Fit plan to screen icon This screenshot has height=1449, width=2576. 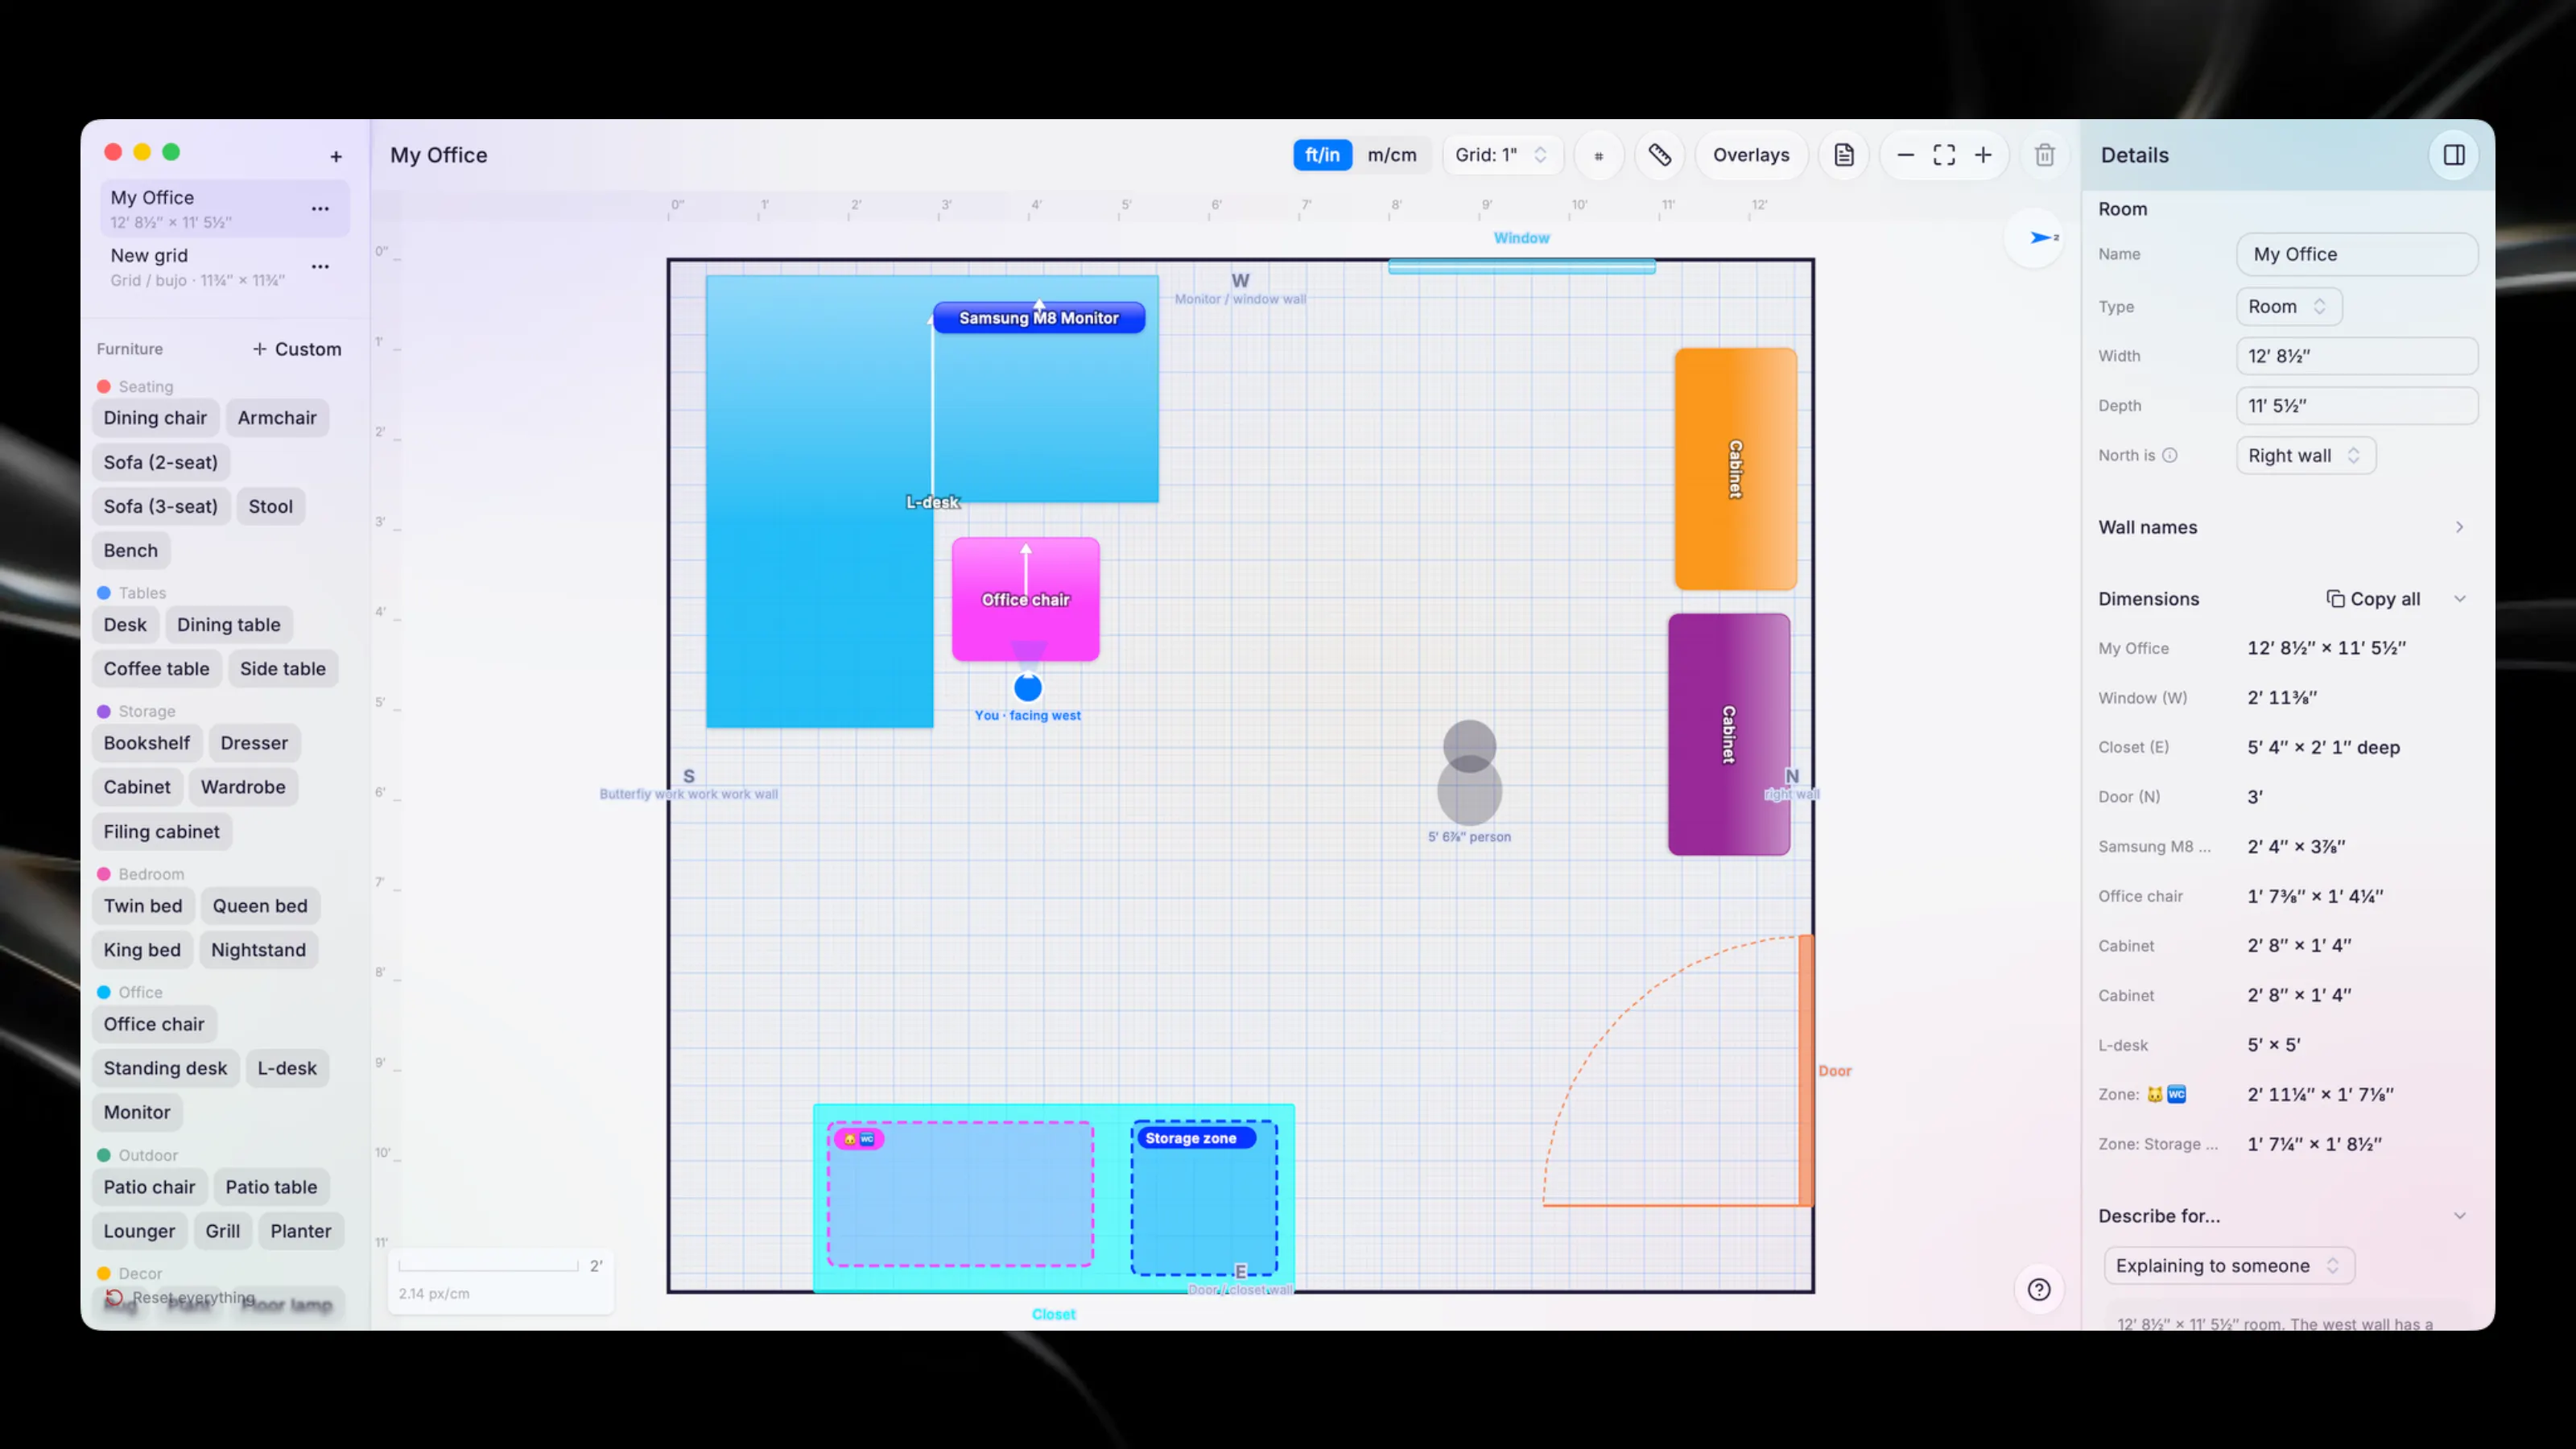(1944, 155)
